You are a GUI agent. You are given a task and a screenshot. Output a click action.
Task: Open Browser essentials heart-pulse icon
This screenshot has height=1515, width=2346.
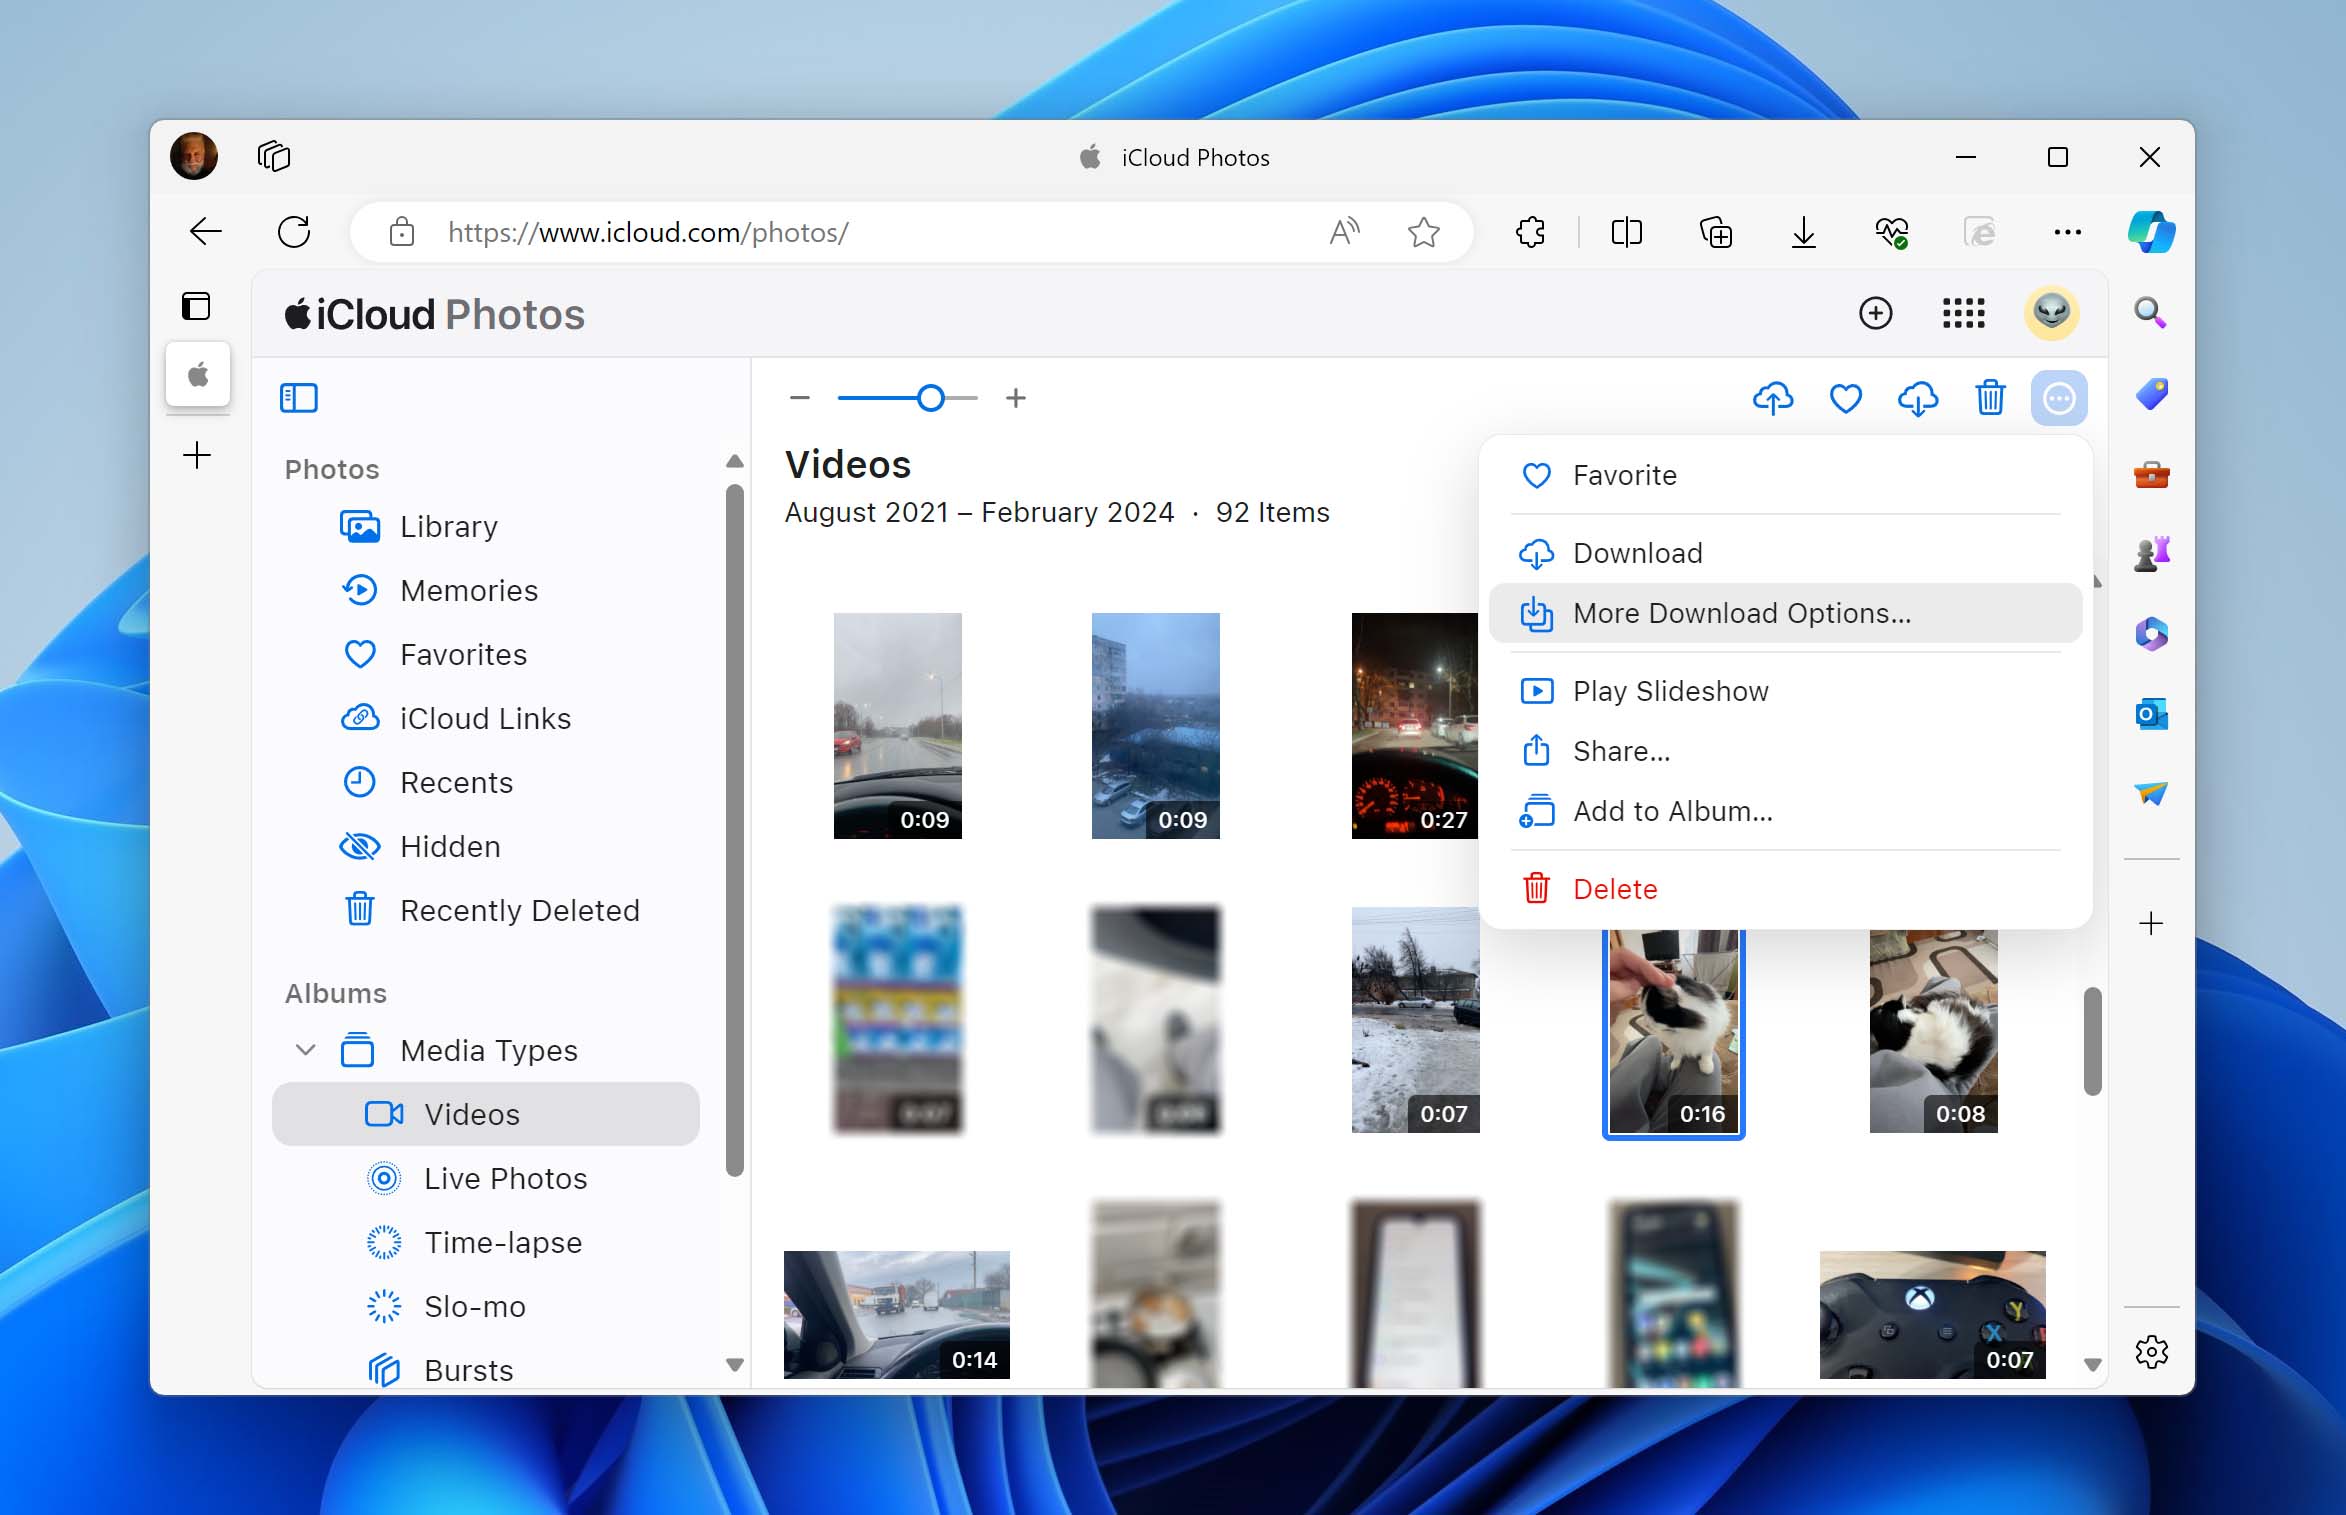[1891, 232]
